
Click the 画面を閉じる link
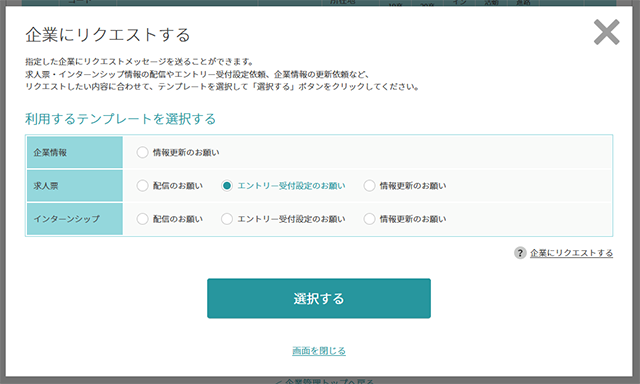pos(319,351)
